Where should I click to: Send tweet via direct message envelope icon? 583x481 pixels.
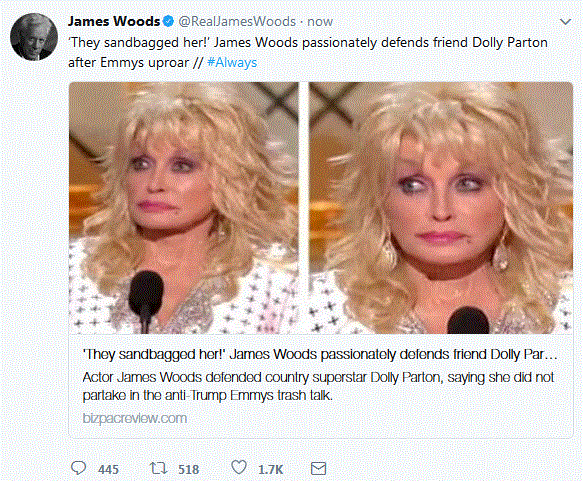[x=318, y=468]
